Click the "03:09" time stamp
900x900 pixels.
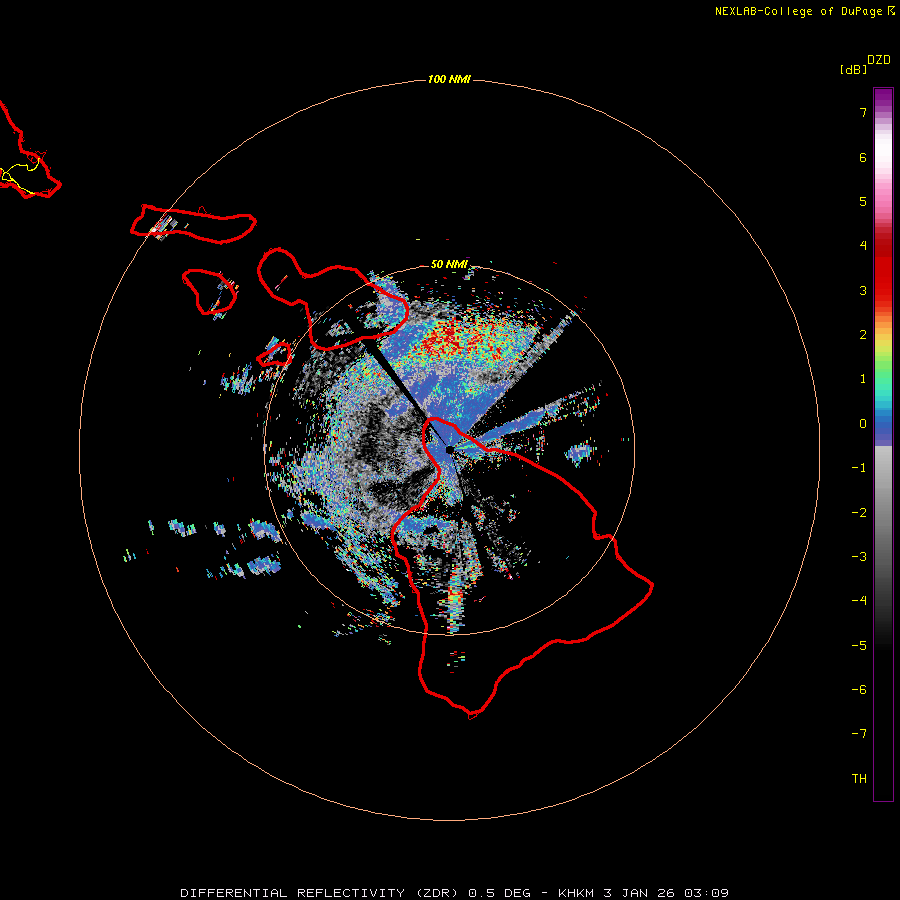point(707,893)
